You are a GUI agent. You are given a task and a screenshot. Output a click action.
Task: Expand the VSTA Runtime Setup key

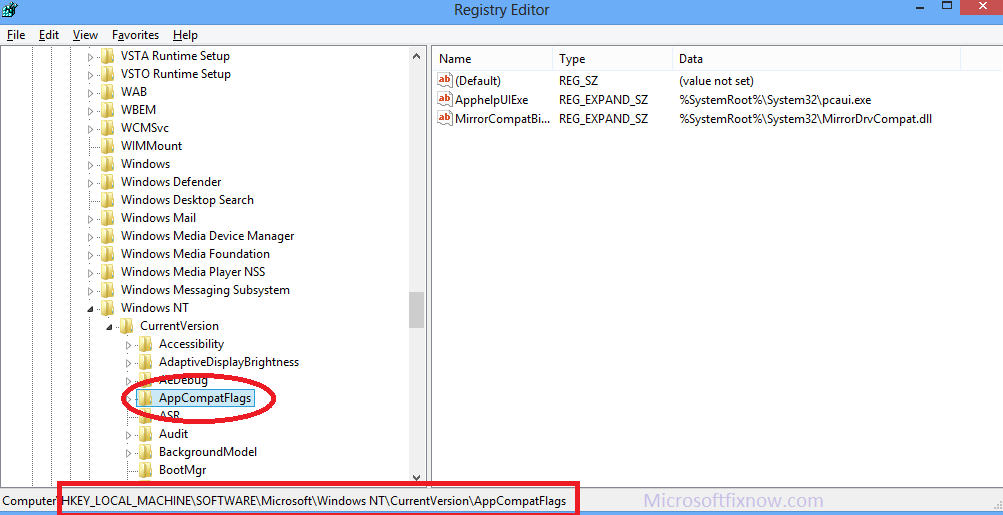(90, 56)
